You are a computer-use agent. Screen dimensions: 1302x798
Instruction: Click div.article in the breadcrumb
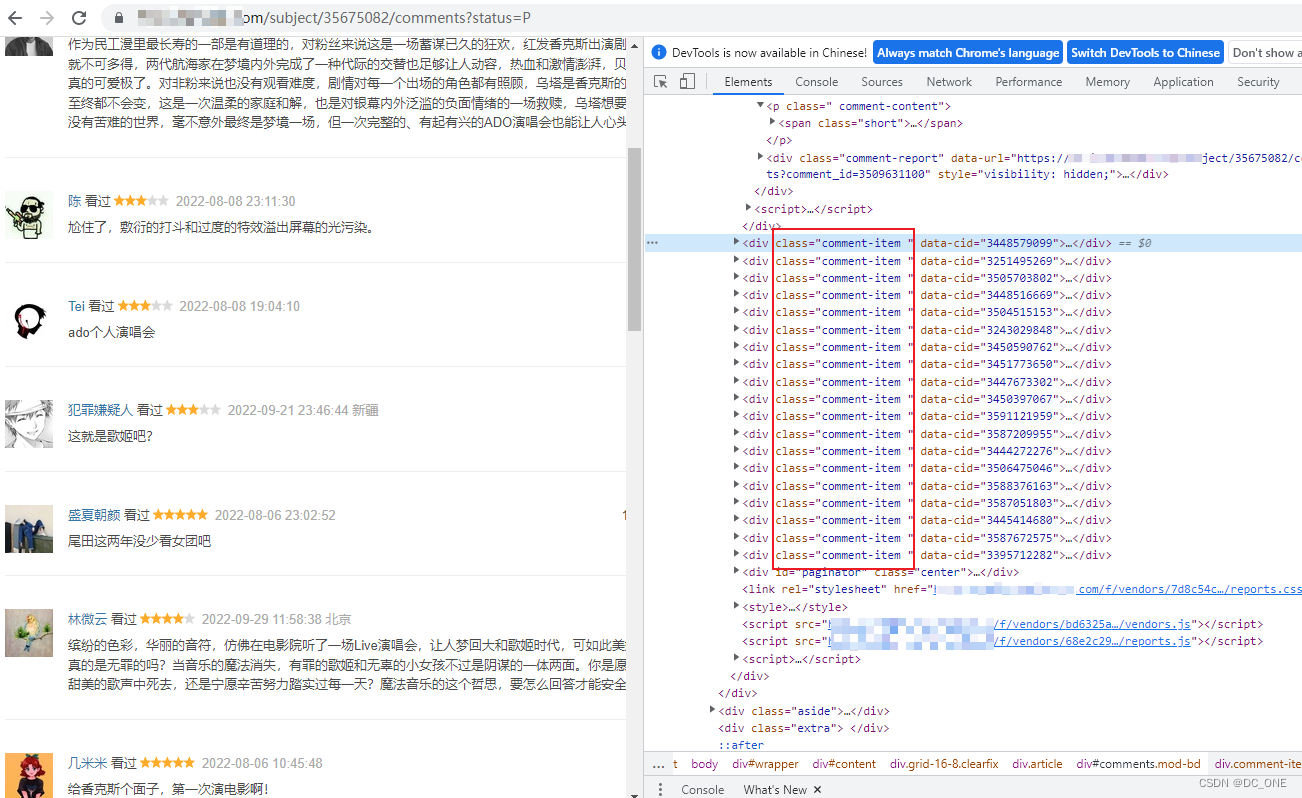(x=1037, y=764)
